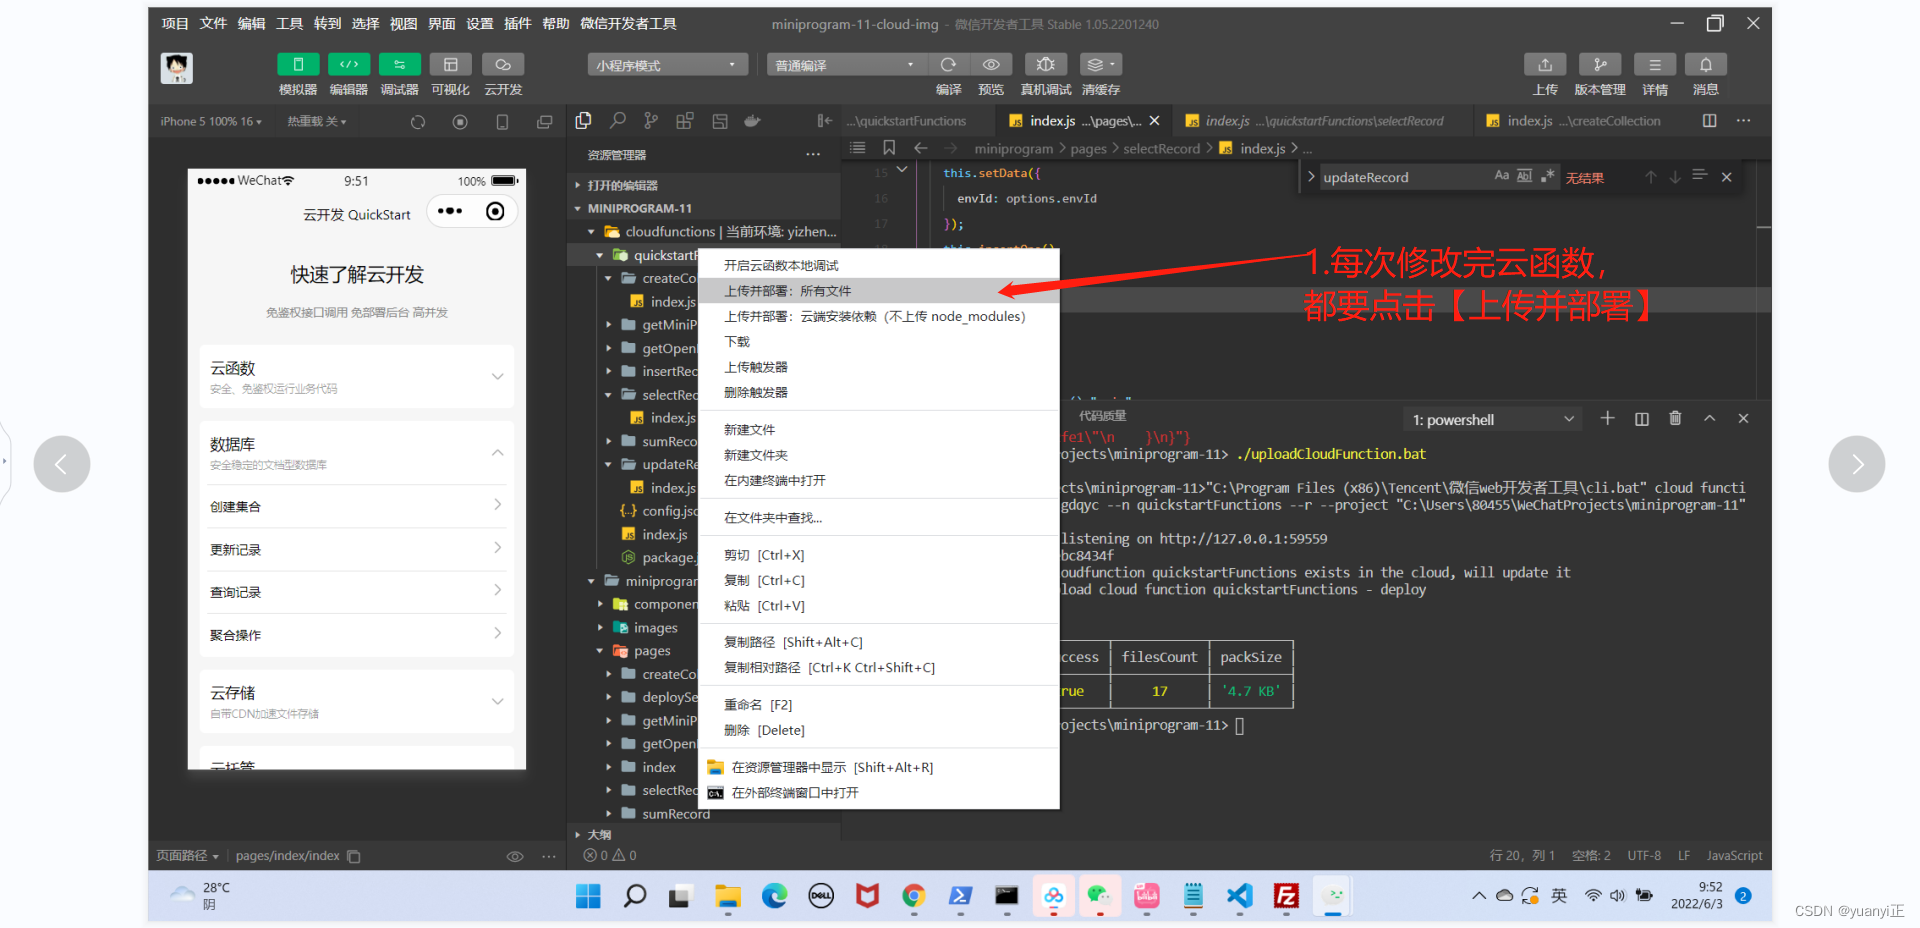Select 删除触发器 in the context menu
Screen dimensions: 1920x928
(x=755, y=393)
